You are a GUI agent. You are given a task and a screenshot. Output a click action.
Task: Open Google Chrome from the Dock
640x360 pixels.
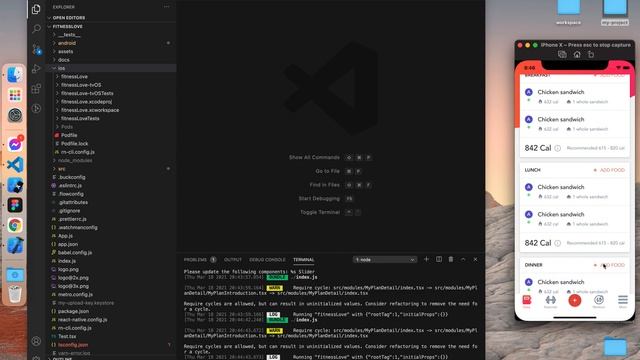15,225
